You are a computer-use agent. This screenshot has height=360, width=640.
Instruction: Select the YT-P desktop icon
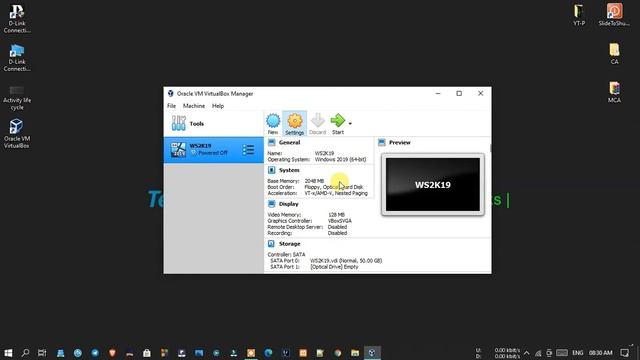click(579, 16)
